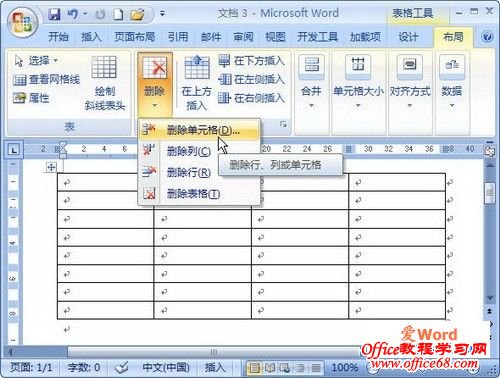This screenshot has width=500, height=378.
Task: Click the vertical scrollbar up arrow
Action: (490, 165)
